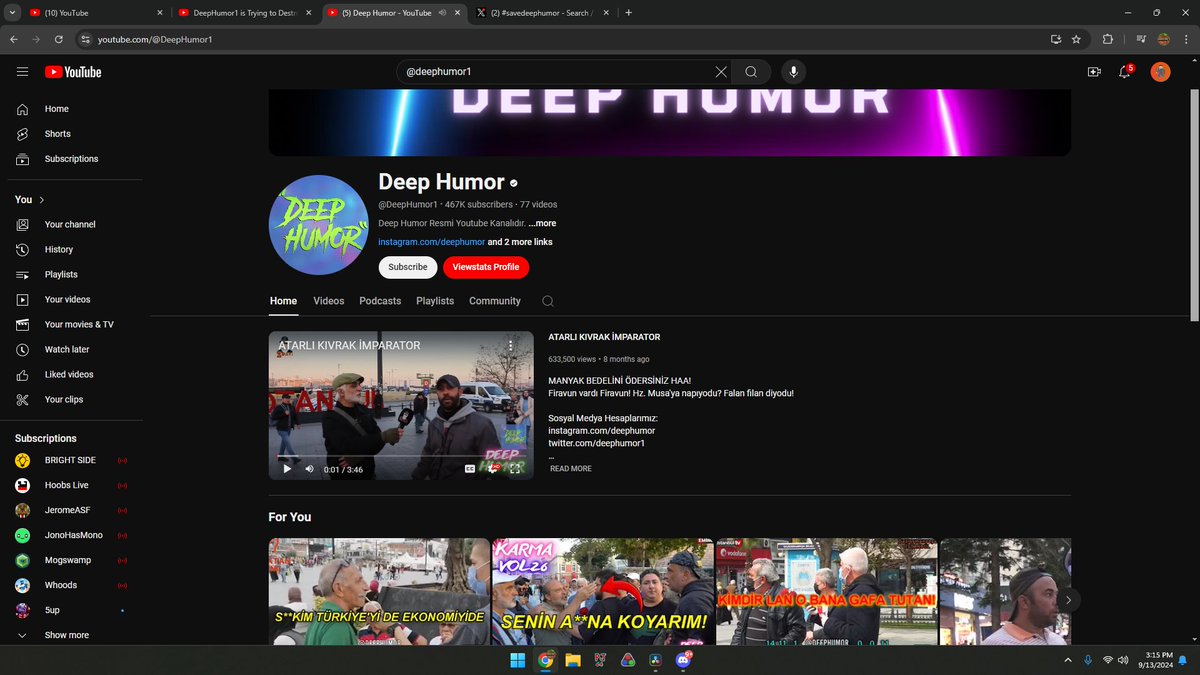This screenshot has height=675, width=1200.
Task: Open the account avatar menu
Action: pyautogui.click(x=1160, y=72)
